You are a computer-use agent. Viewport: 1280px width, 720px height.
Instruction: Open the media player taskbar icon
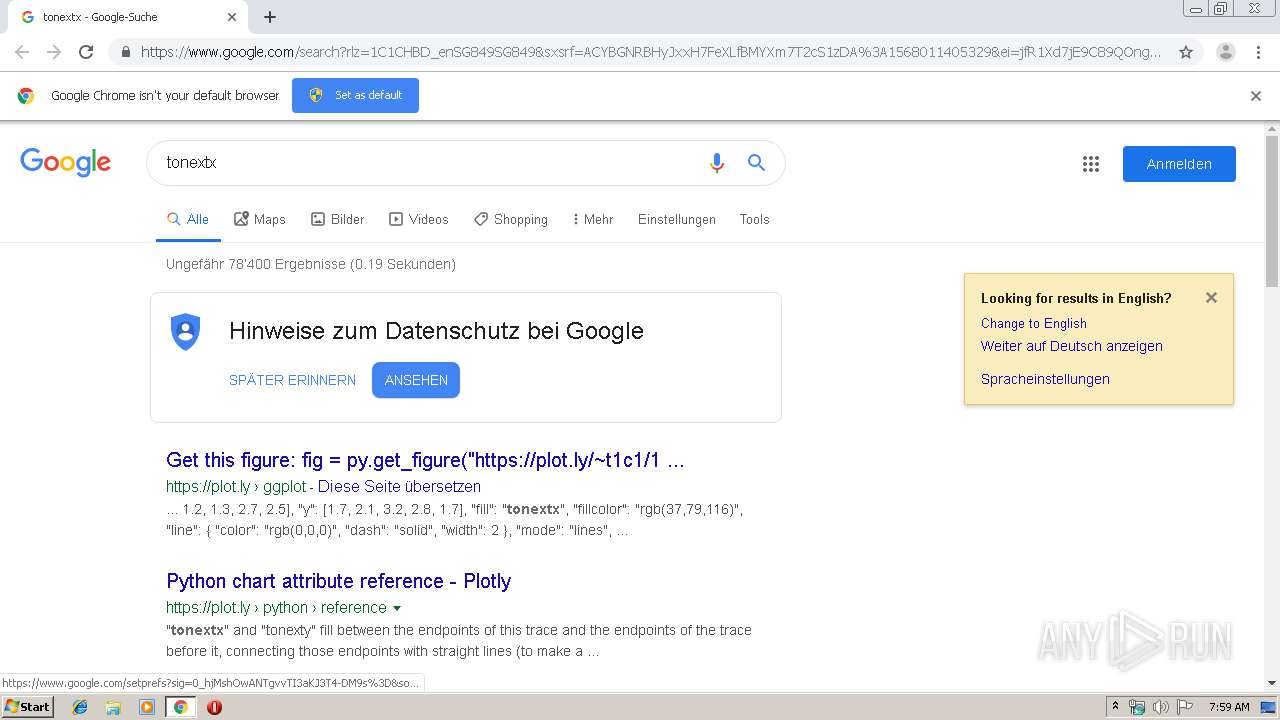pos(147,707)
